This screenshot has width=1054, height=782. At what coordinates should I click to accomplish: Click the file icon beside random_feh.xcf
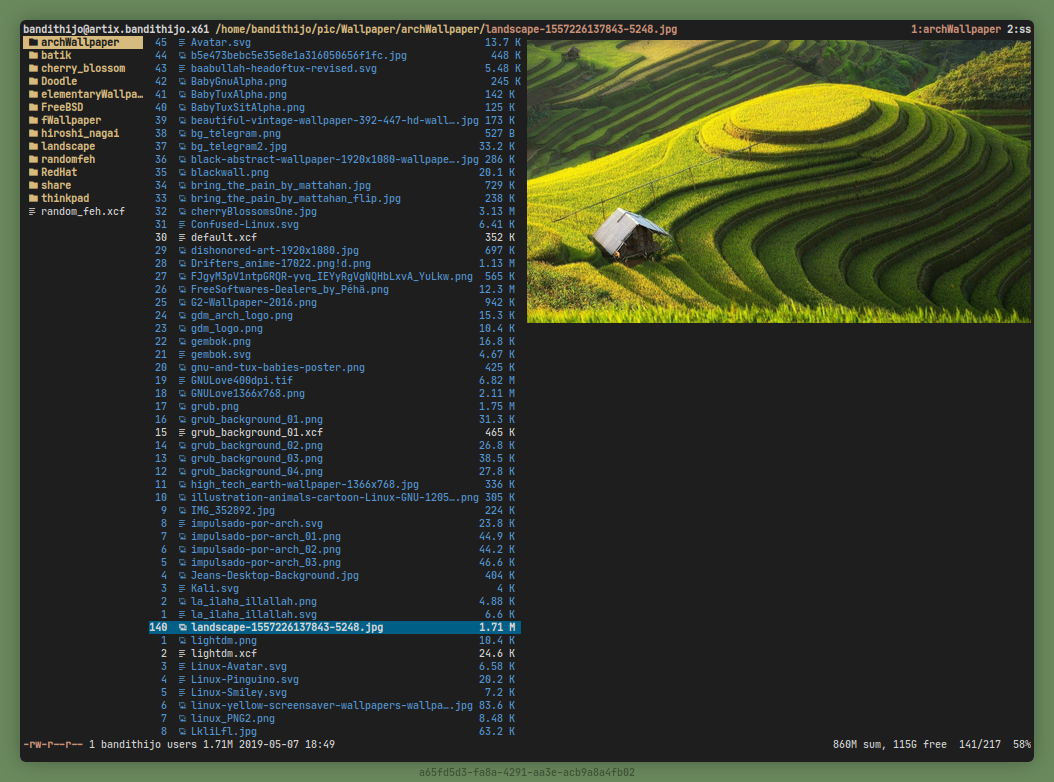pos(33,212)
